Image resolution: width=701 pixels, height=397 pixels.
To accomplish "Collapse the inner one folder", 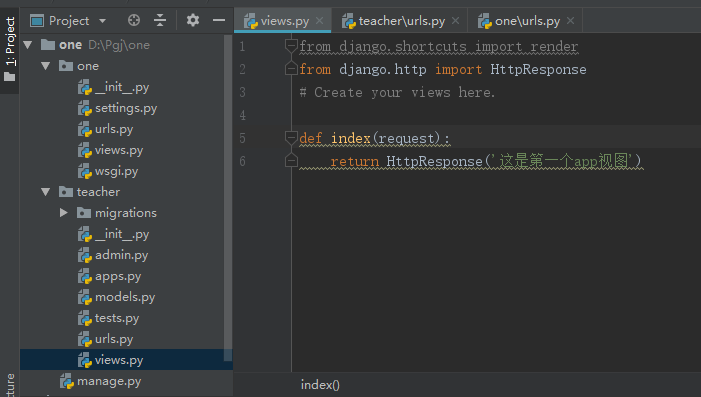I will [x=46, y=66].
